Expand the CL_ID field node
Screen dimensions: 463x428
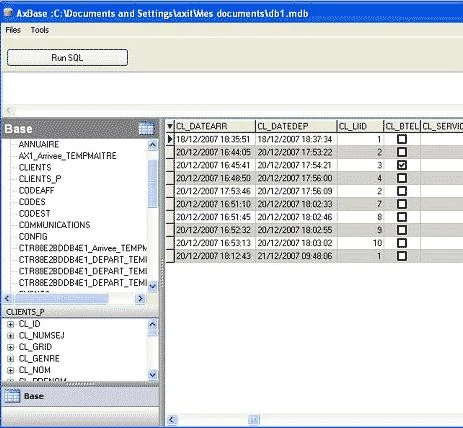pos(11,324)
